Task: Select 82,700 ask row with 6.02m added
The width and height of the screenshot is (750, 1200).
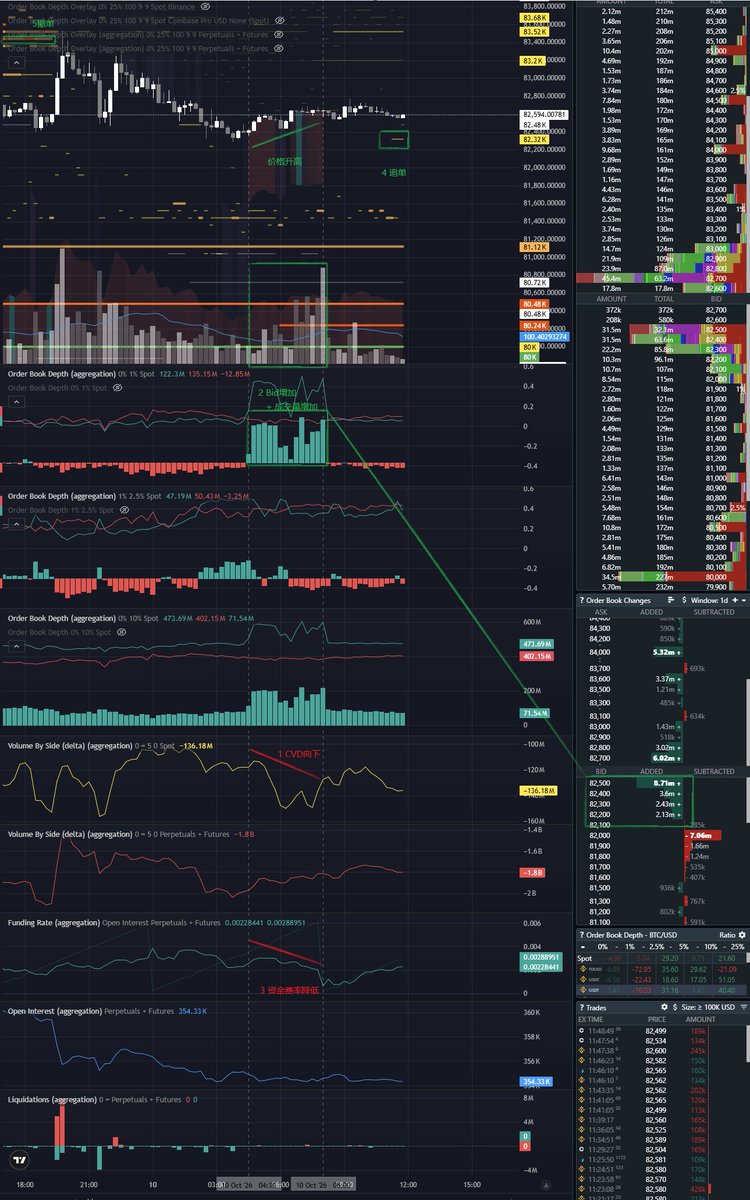Action: click(x=662, y=758)
